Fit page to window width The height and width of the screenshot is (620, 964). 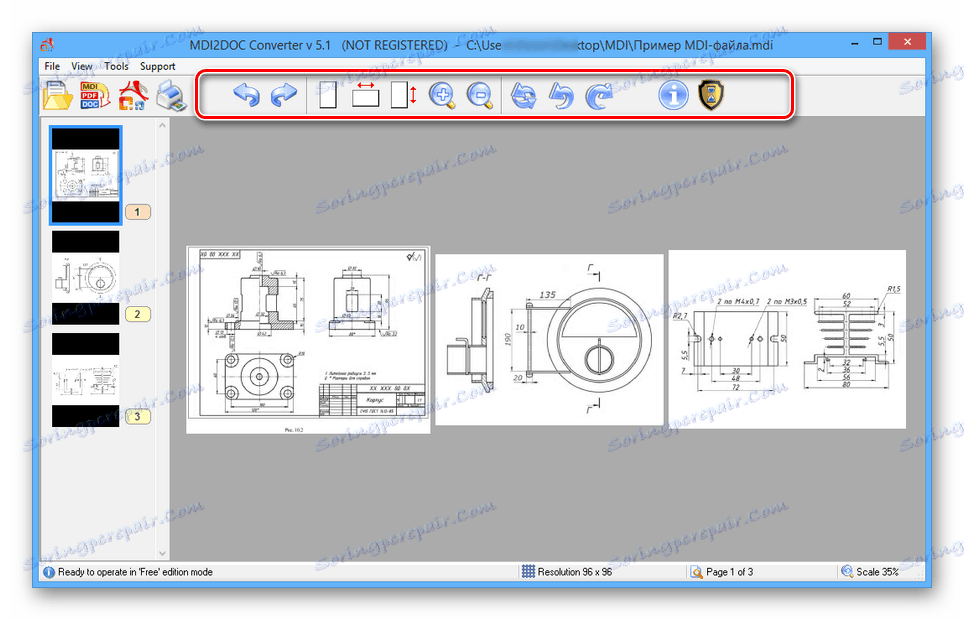pyautogui.click(x=365, y=94)
